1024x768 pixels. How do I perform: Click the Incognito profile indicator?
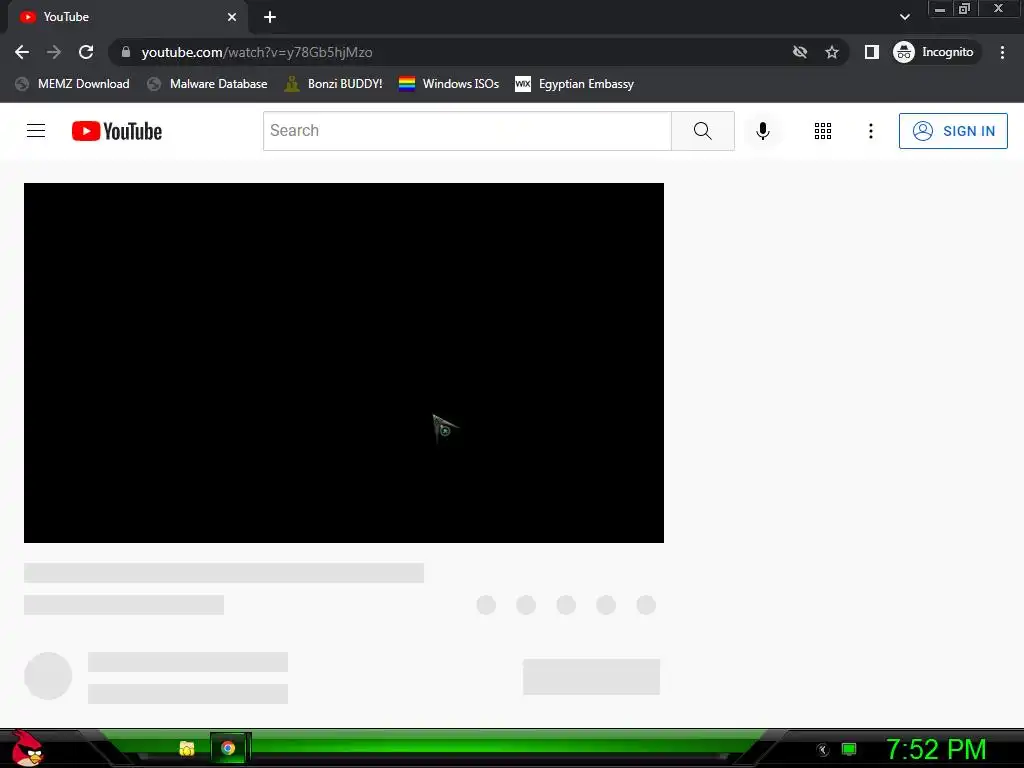(x=935, y=52)
